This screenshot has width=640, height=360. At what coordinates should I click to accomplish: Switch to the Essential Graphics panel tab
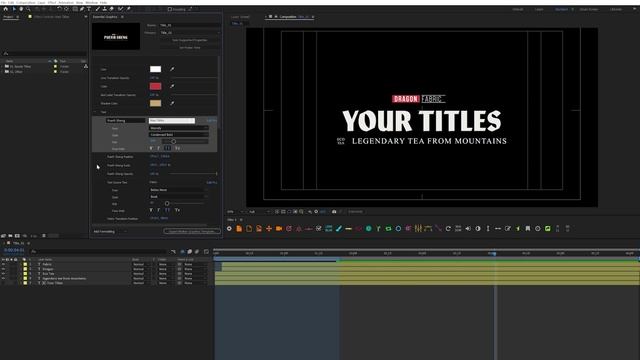coord(105,17)
